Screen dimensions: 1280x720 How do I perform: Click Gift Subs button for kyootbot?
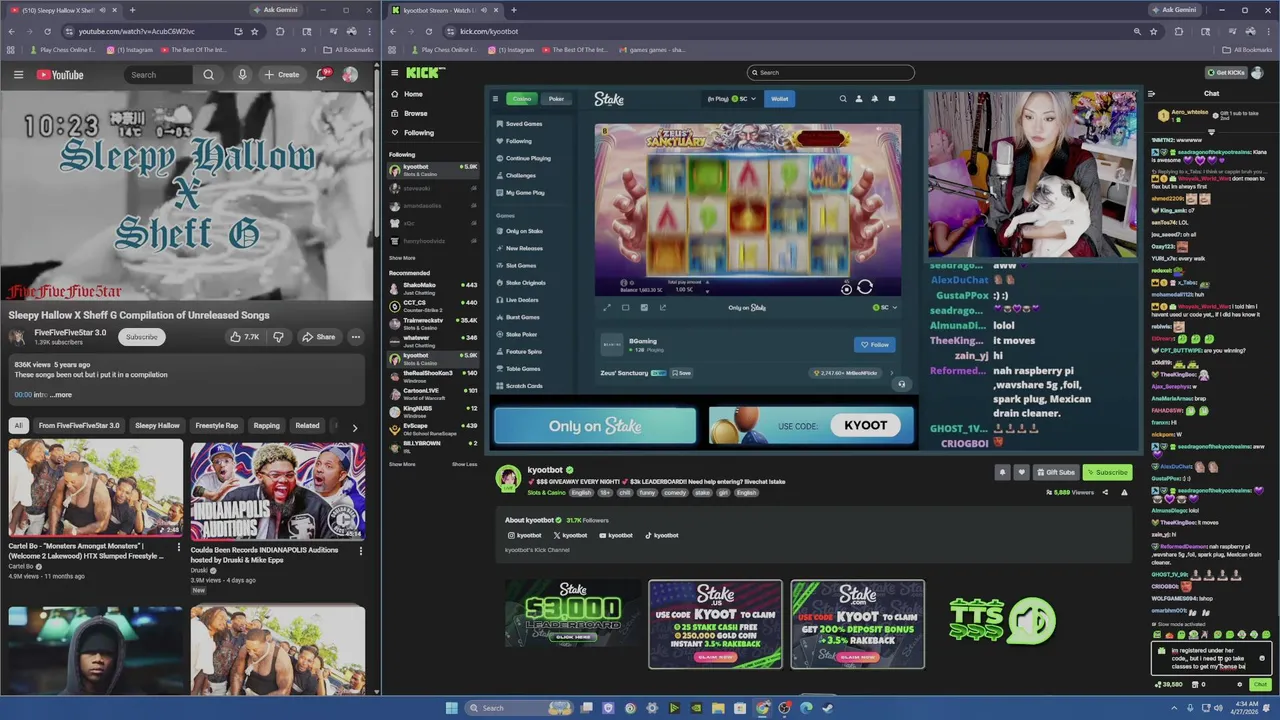[1055, 472]
